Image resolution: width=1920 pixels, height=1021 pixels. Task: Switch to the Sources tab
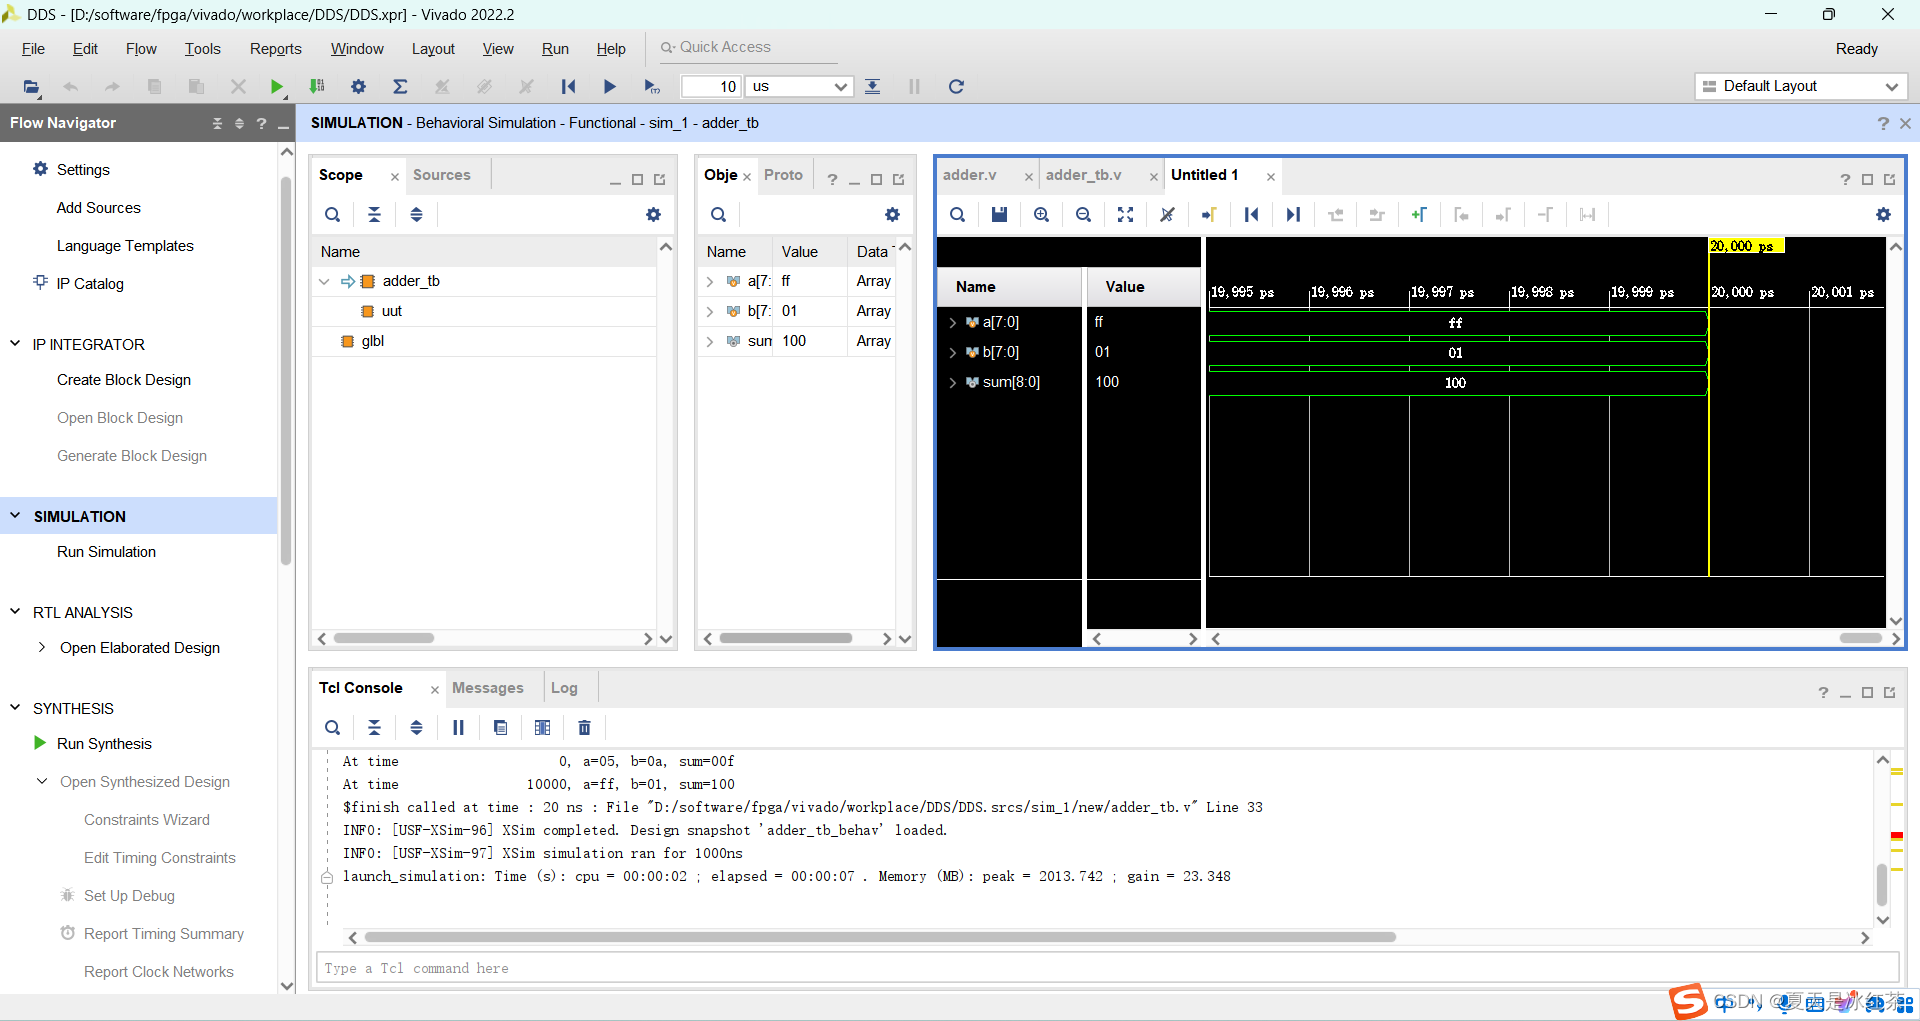pos(442,175)
